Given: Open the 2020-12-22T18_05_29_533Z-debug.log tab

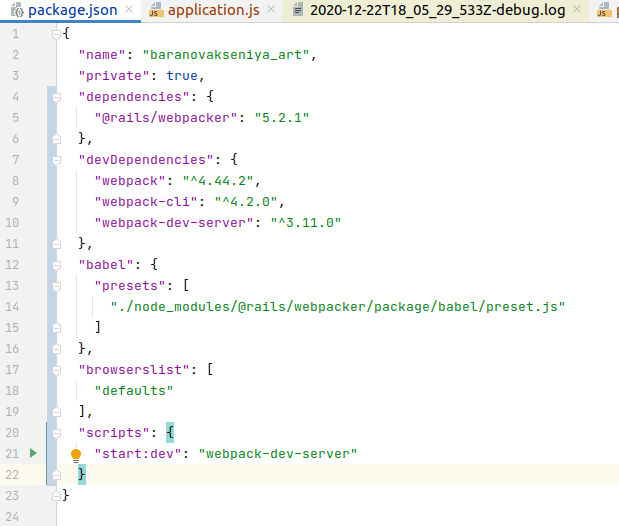Looking at the screenshot, I should 437,10.
